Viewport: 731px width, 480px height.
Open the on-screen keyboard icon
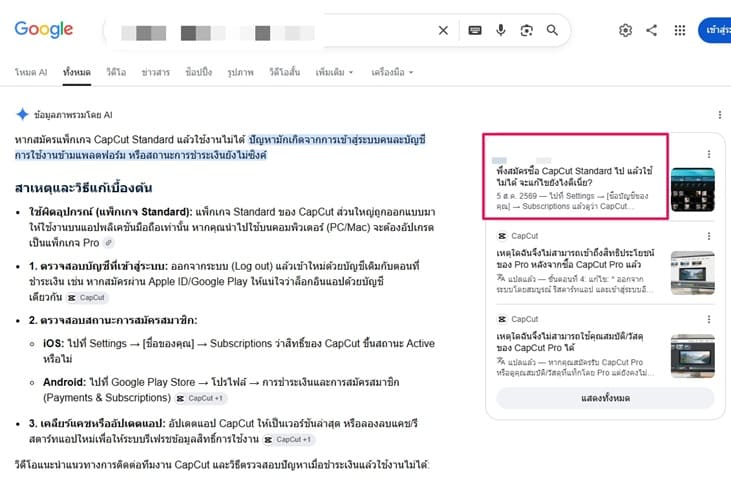pyautogui.click(x=475, y=31)
